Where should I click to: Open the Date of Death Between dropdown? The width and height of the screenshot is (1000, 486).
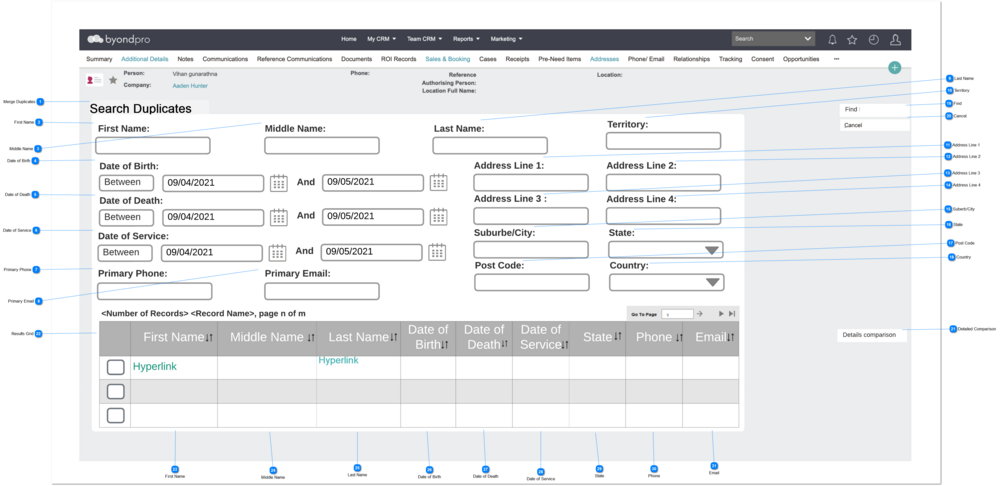(x=126, y=217)
